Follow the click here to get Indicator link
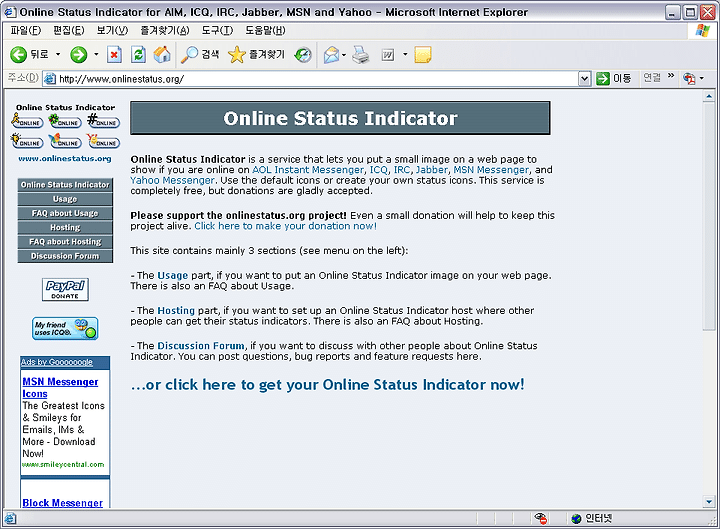The image size is (720, 529). pyautogui.click(x=327, y=385)
